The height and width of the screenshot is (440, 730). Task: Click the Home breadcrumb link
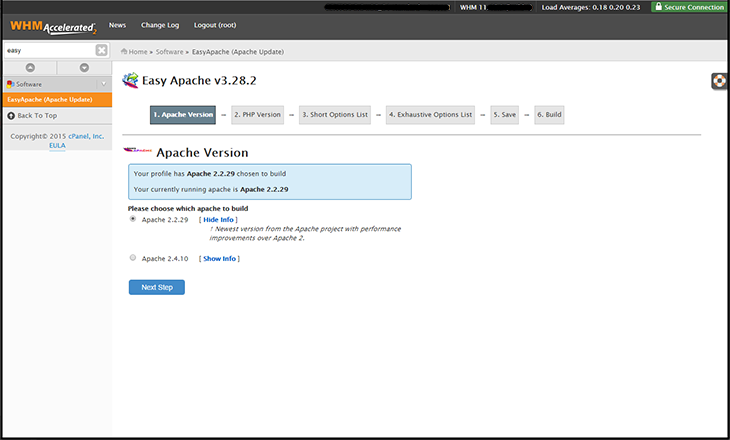coord(138,52)
